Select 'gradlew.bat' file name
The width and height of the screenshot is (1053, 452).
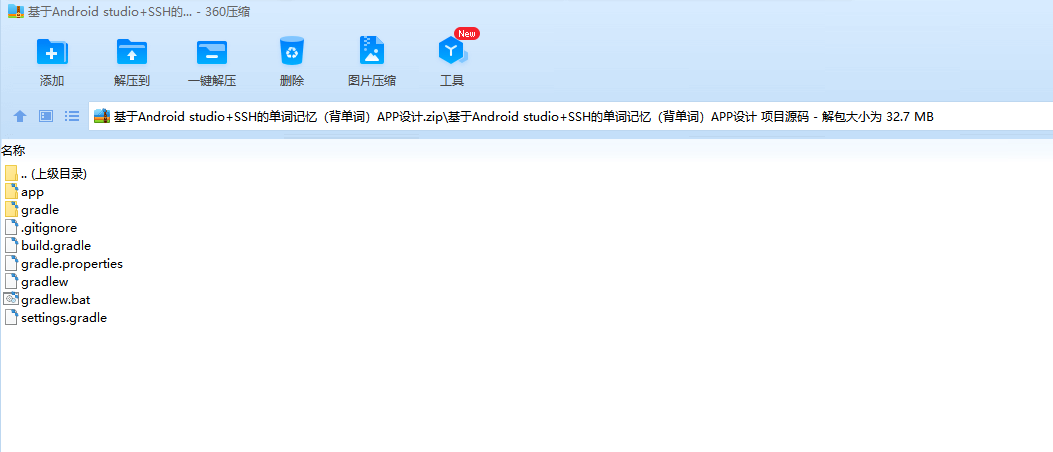55,300
